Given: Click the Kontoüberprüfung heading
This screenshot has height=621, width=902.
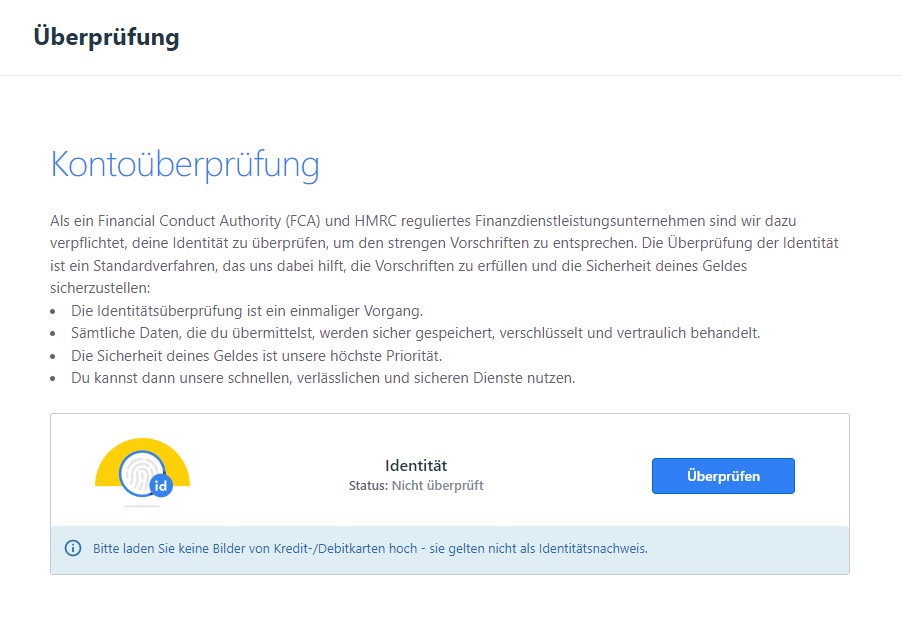Looking at the screenshot, I should click(x=184, y=165).
